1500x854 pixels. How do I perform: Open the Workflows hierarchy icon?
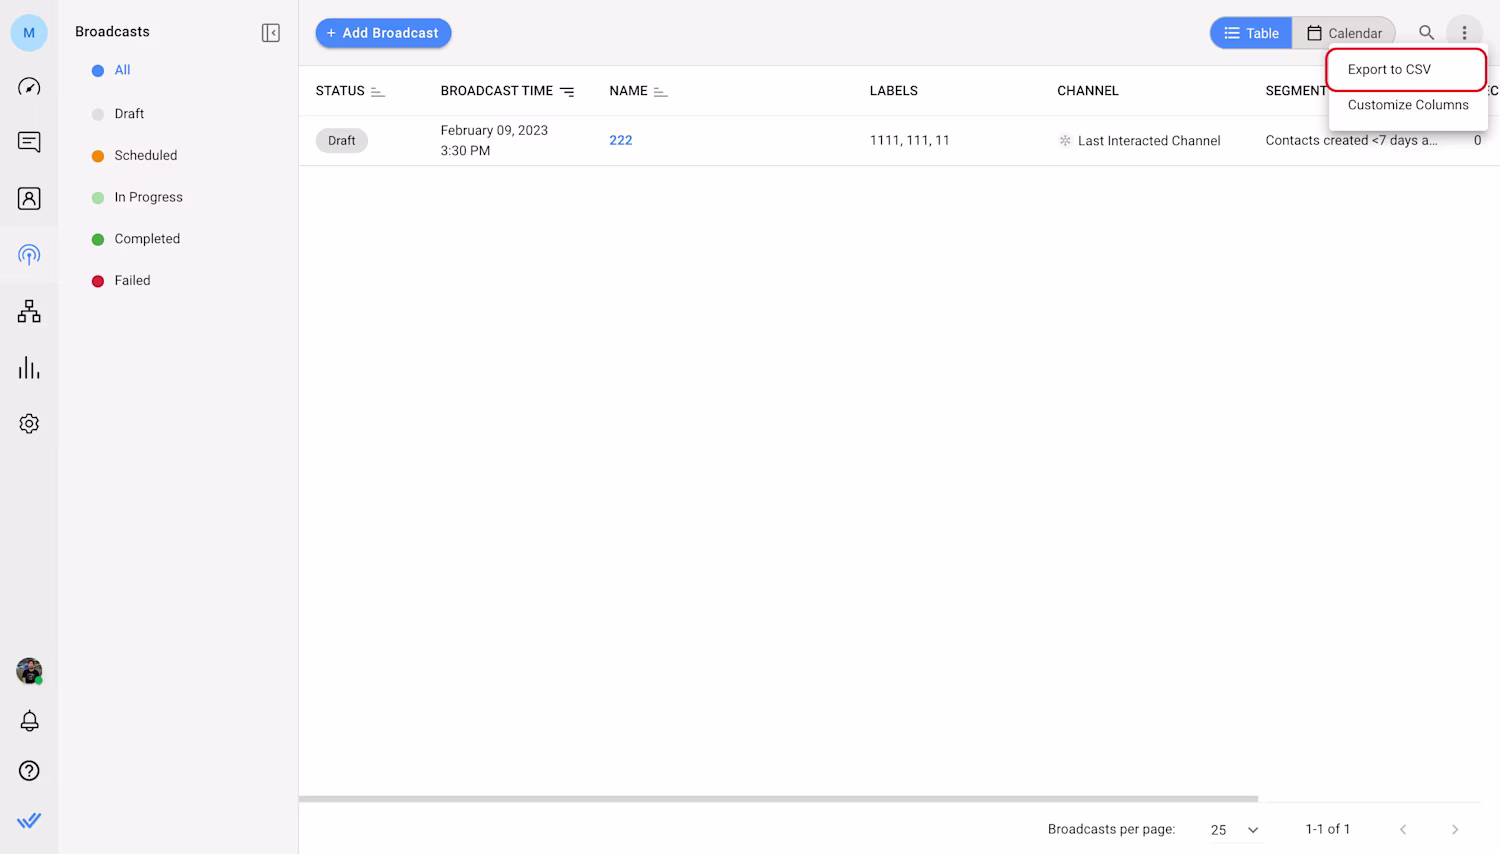29,311
